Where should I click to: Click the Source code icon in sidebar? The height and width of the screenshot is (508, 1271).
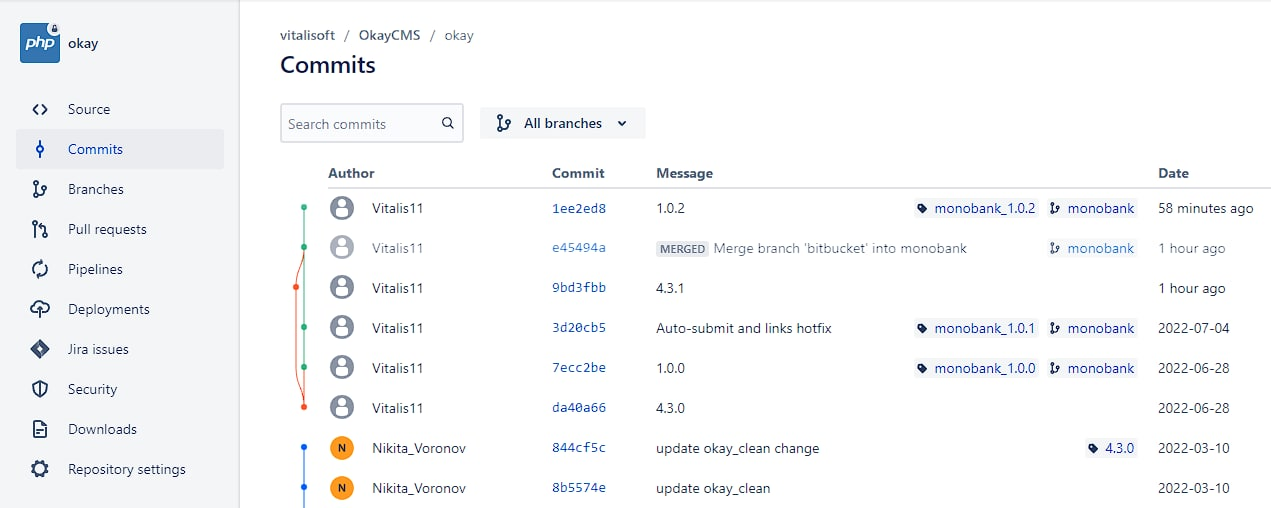point(40,110)
